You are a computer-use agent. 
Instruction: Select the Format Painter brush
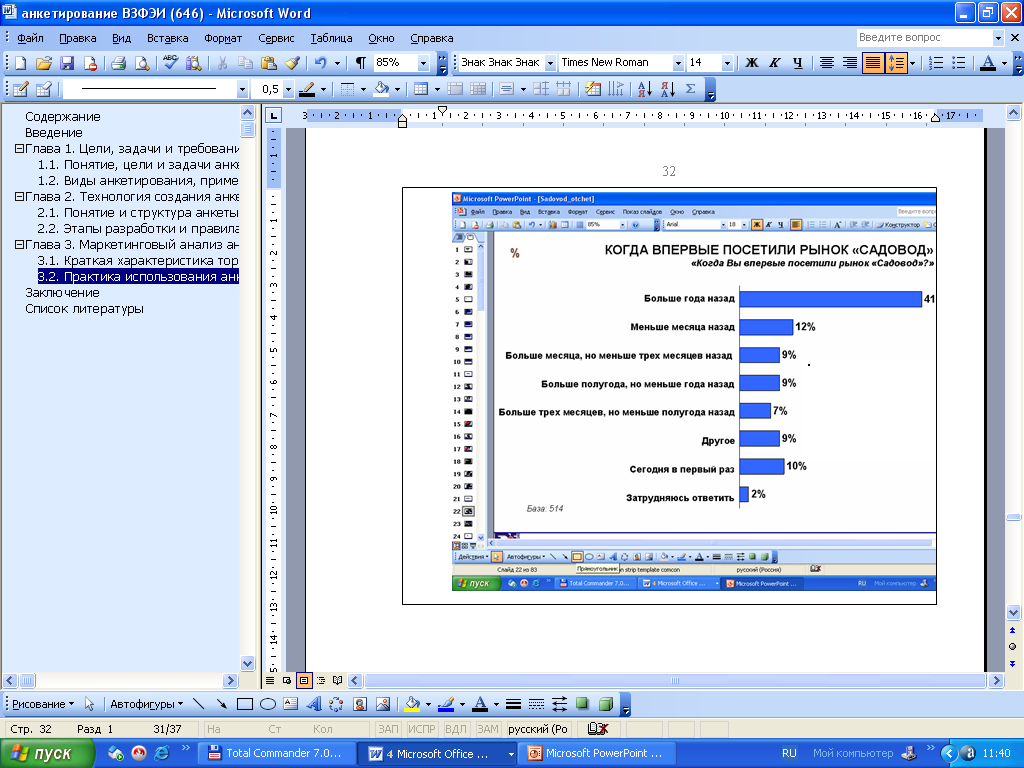click(292, 63)
